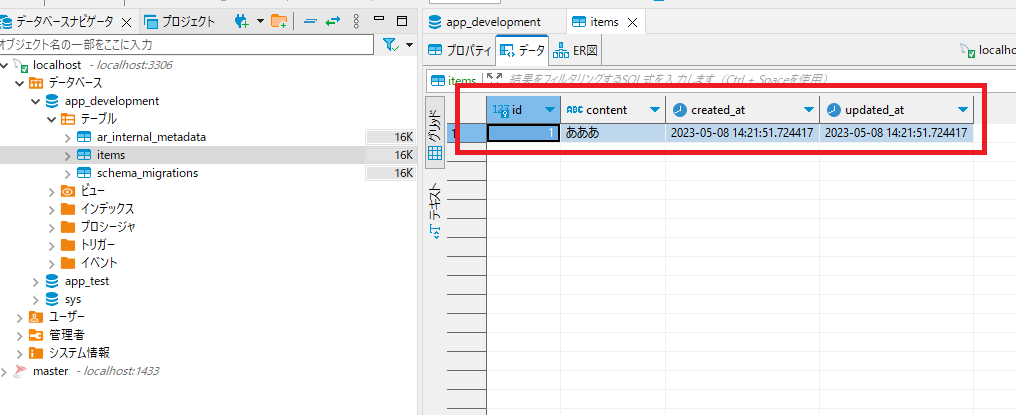Select the sys database
This screenshot has width=1016, height=415.
click(x=73, y=300)
